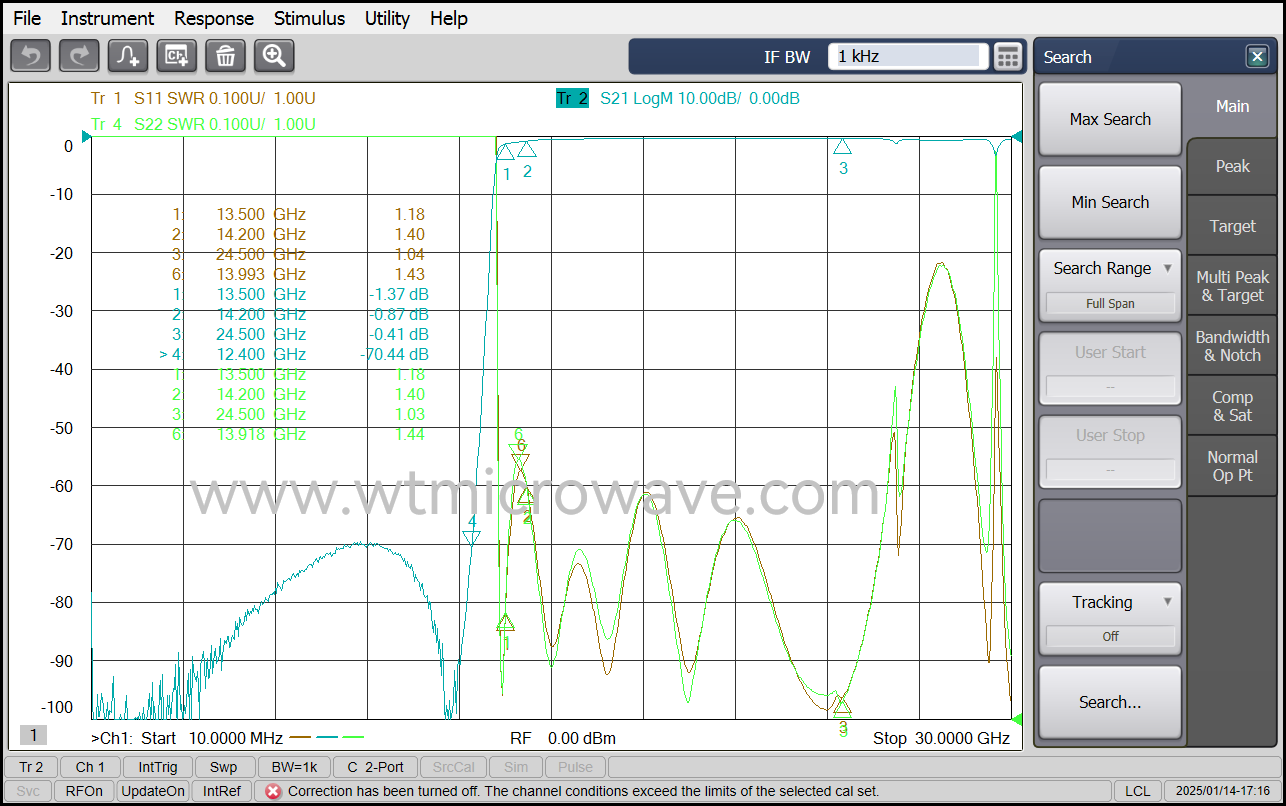Click the window number 1 box
The image size is (1286, 806).
33,736
